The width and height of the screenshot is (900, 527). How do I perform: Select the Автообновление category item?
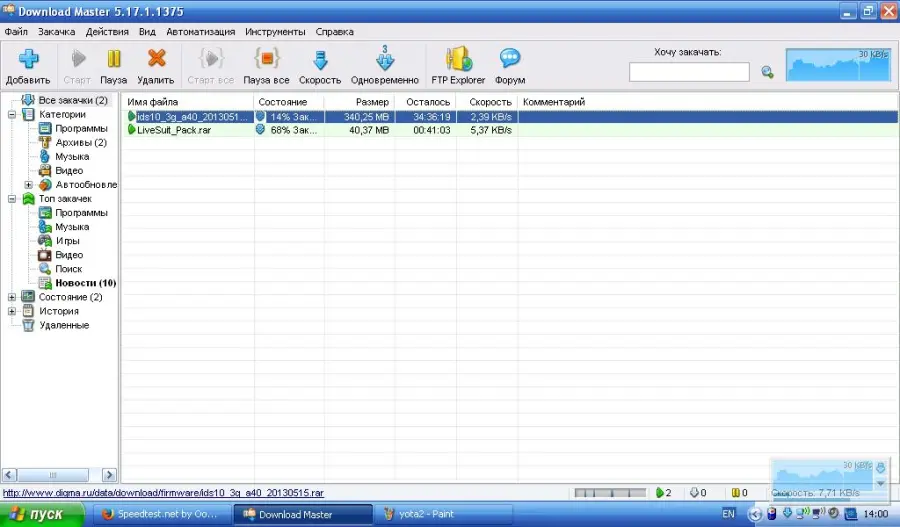click(x=86, y=185)
